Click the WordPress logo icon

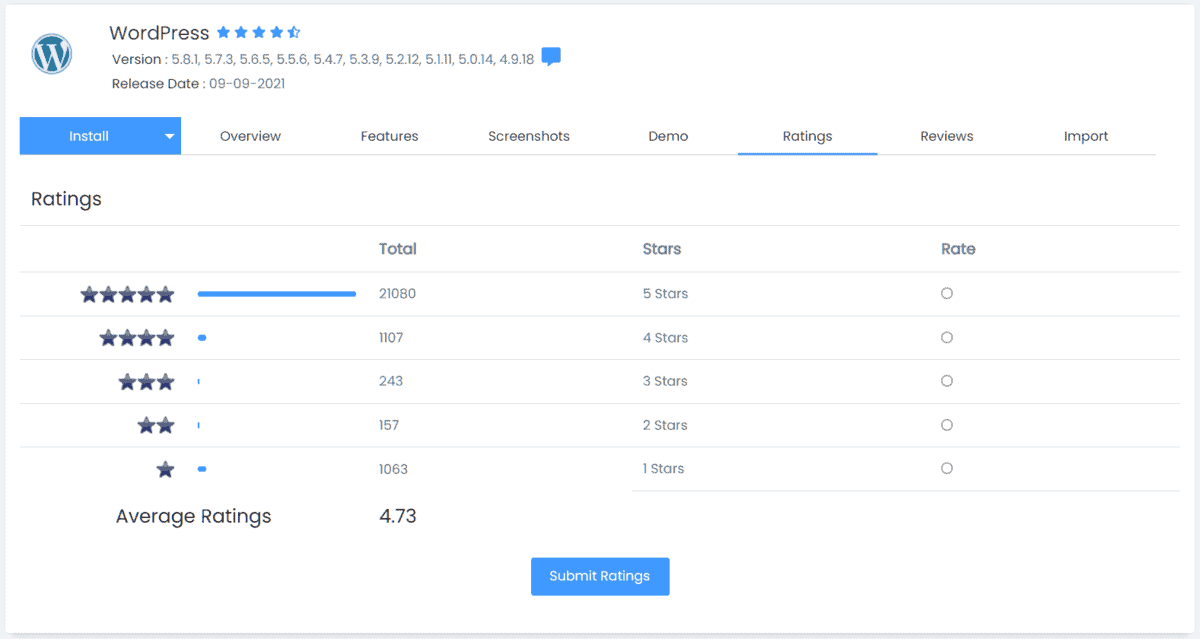[51, 54]
